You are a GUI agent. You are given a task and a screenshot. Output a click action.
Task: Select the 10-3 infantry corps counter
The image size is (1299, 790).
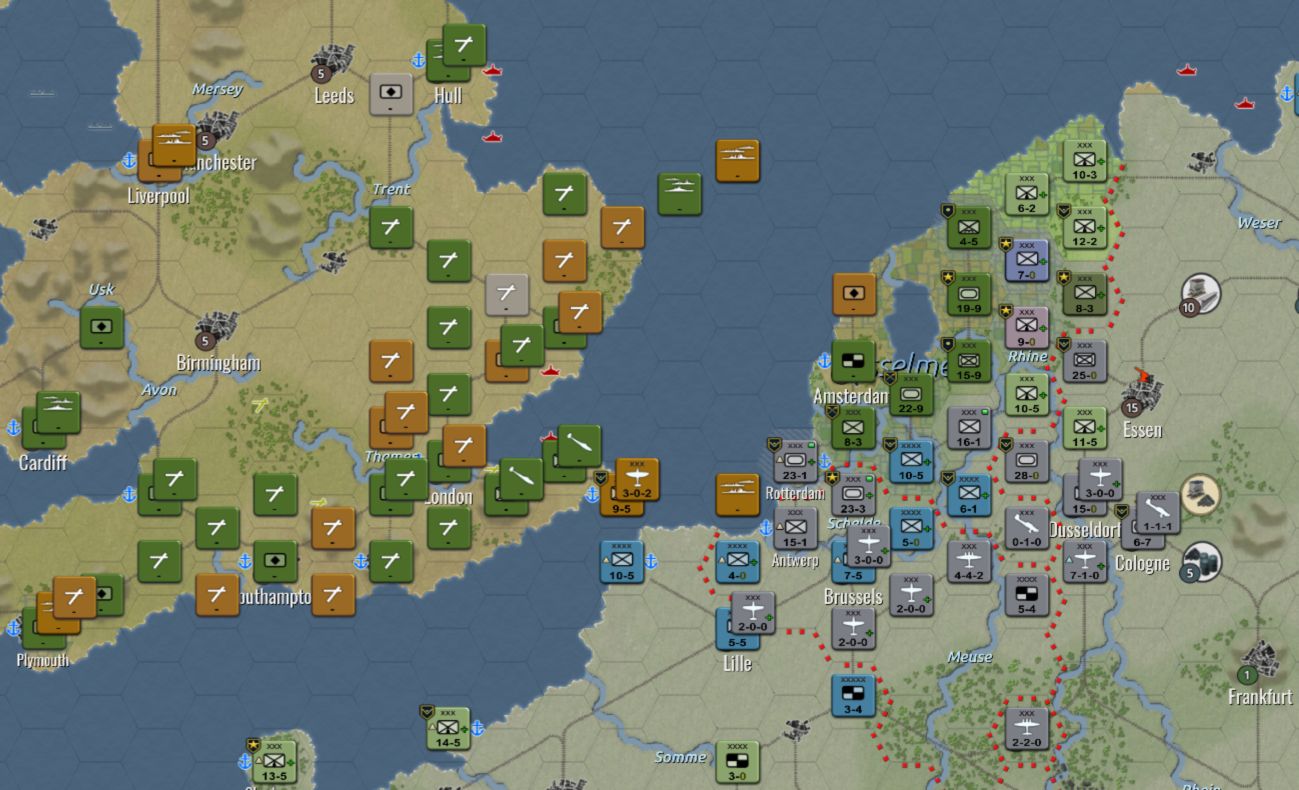pos(1085,161)
